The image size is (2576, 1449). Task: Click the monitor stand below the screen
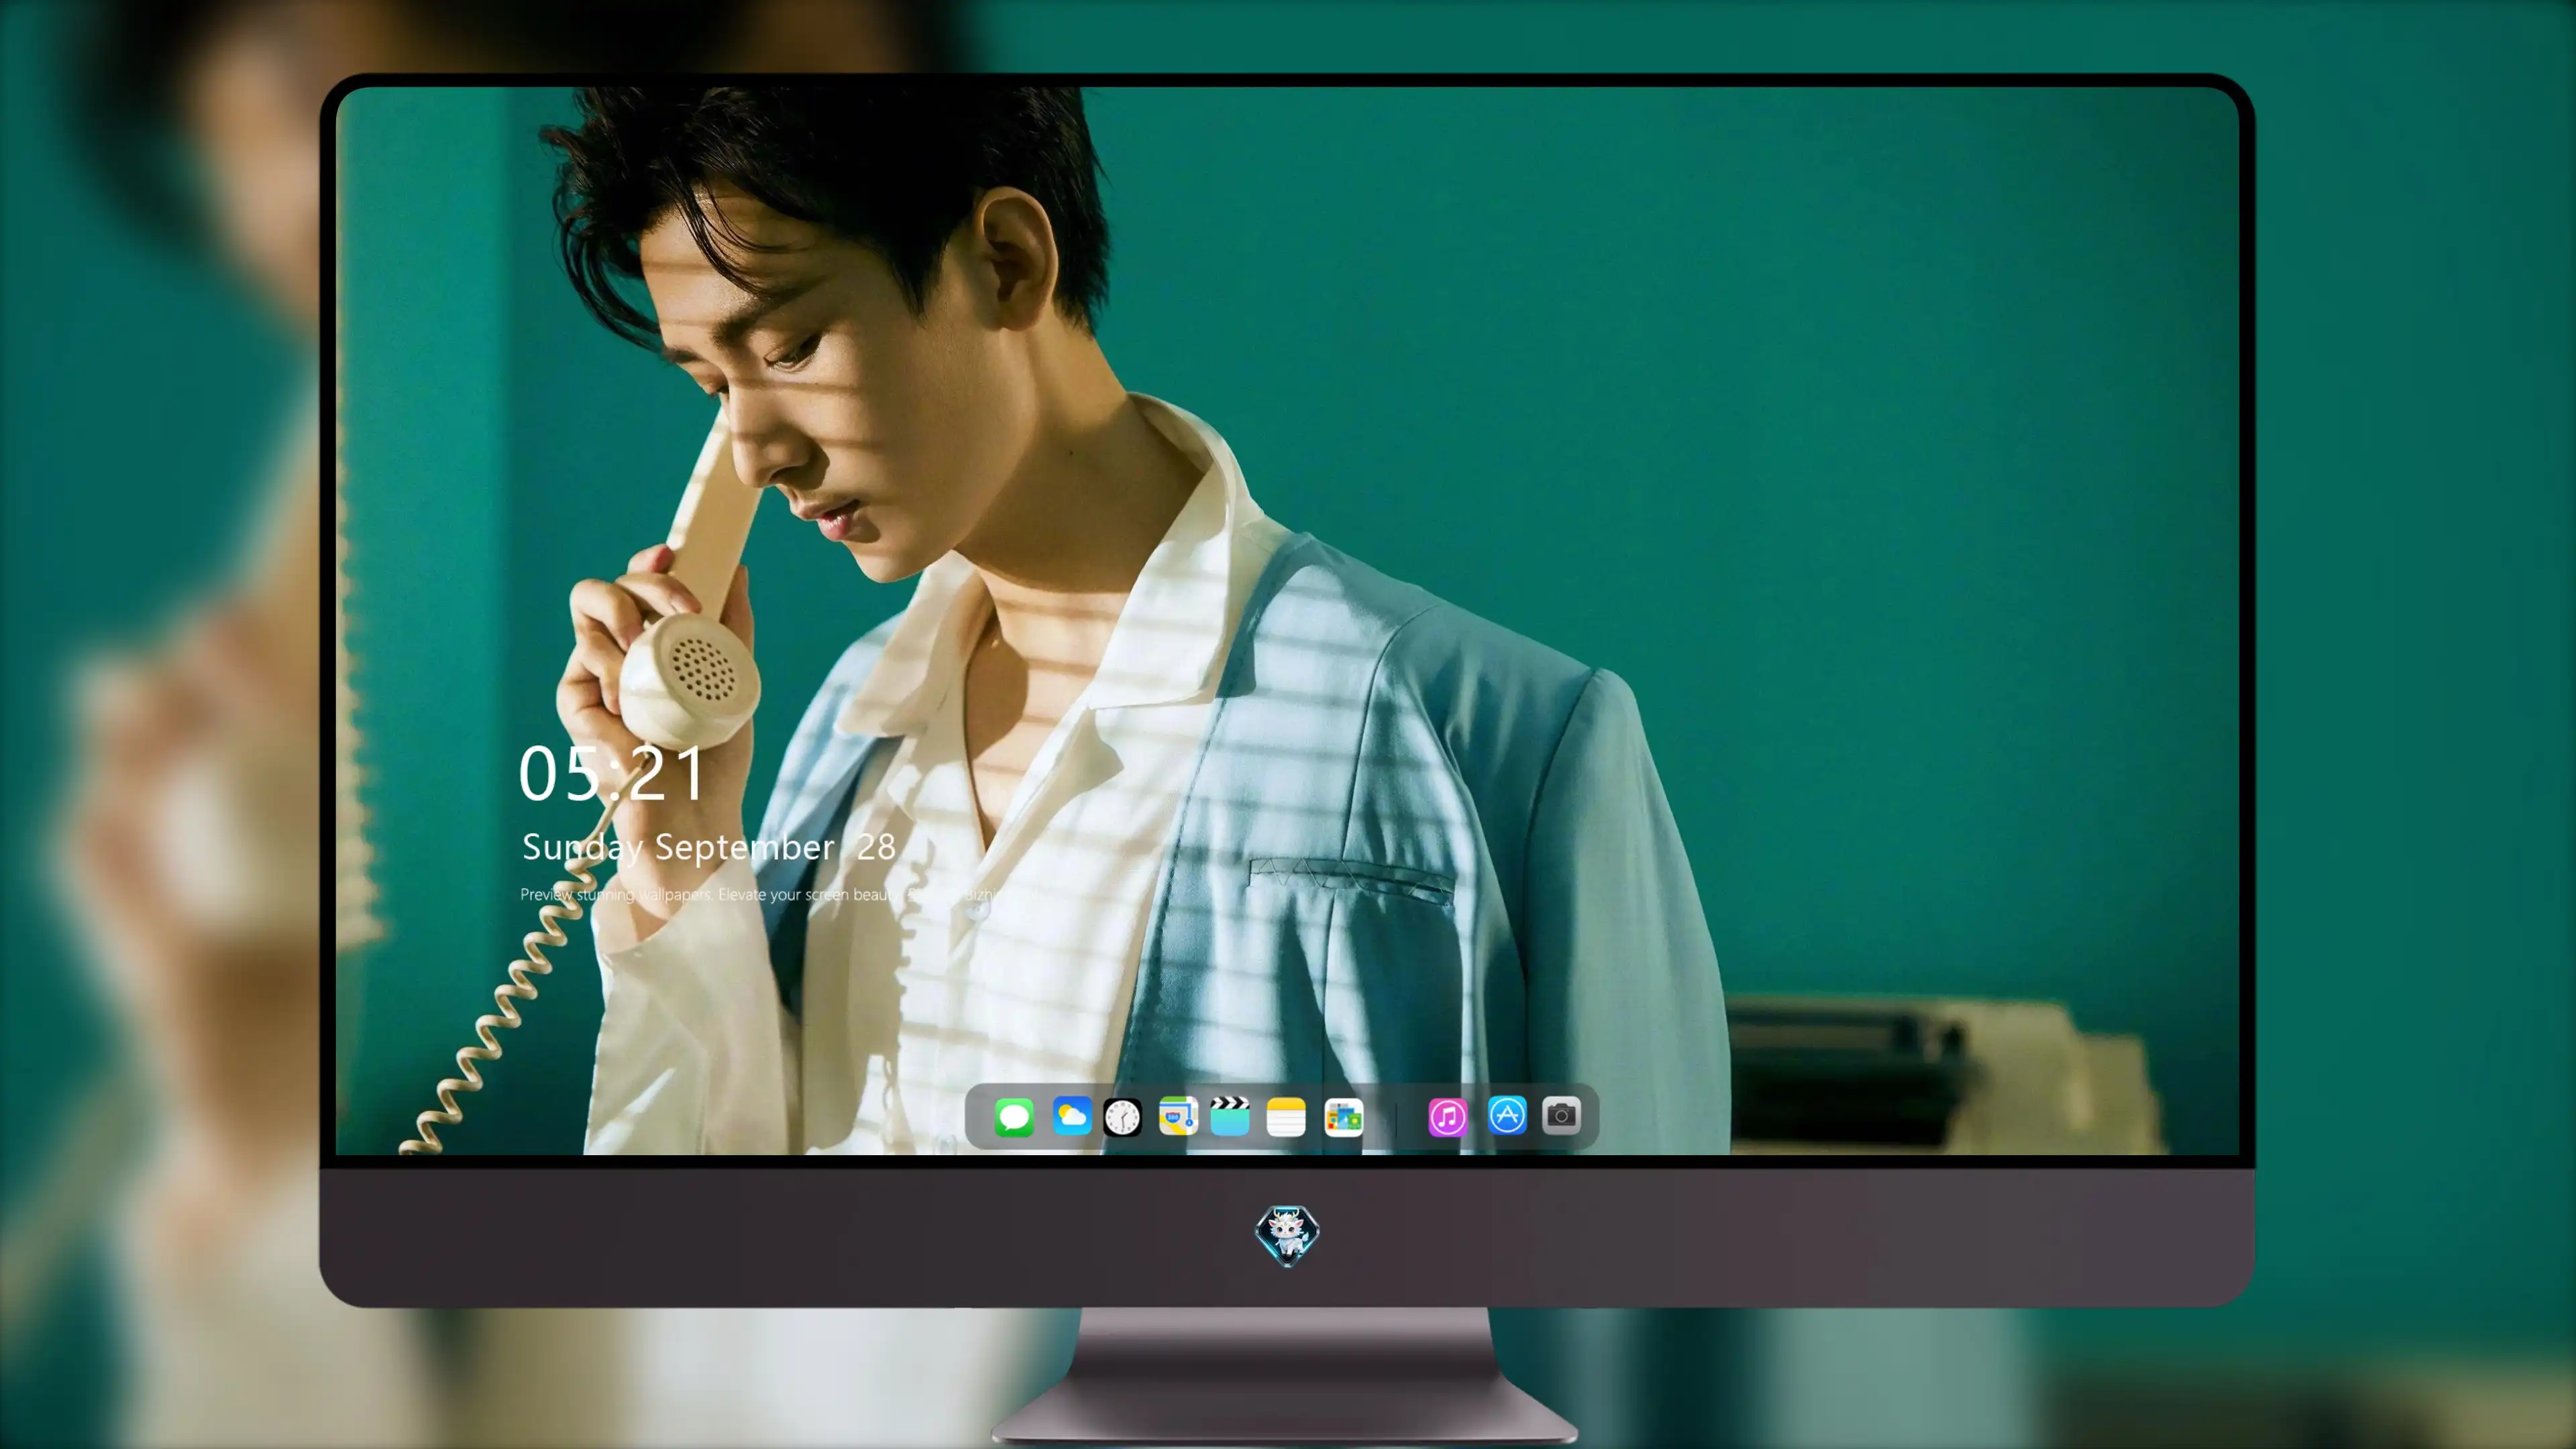coord(1286,1375)
